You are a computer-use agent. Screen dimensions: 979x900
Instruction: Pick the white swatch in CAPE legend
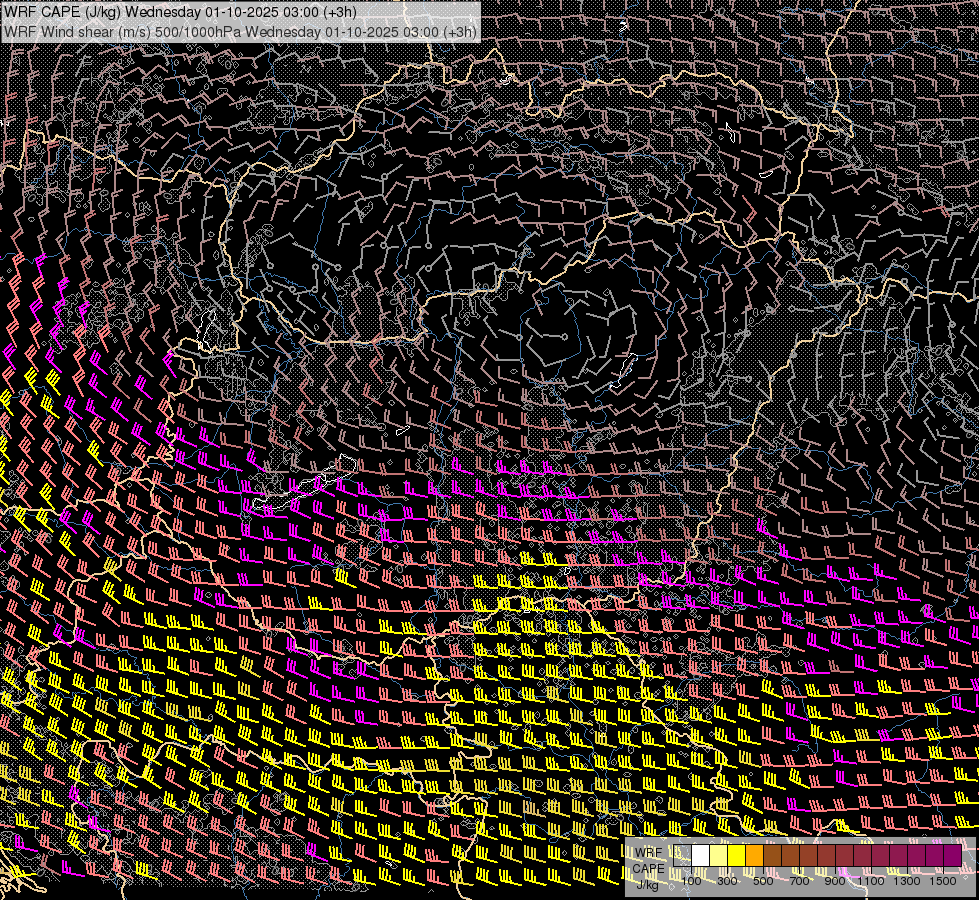click(701, 856)
